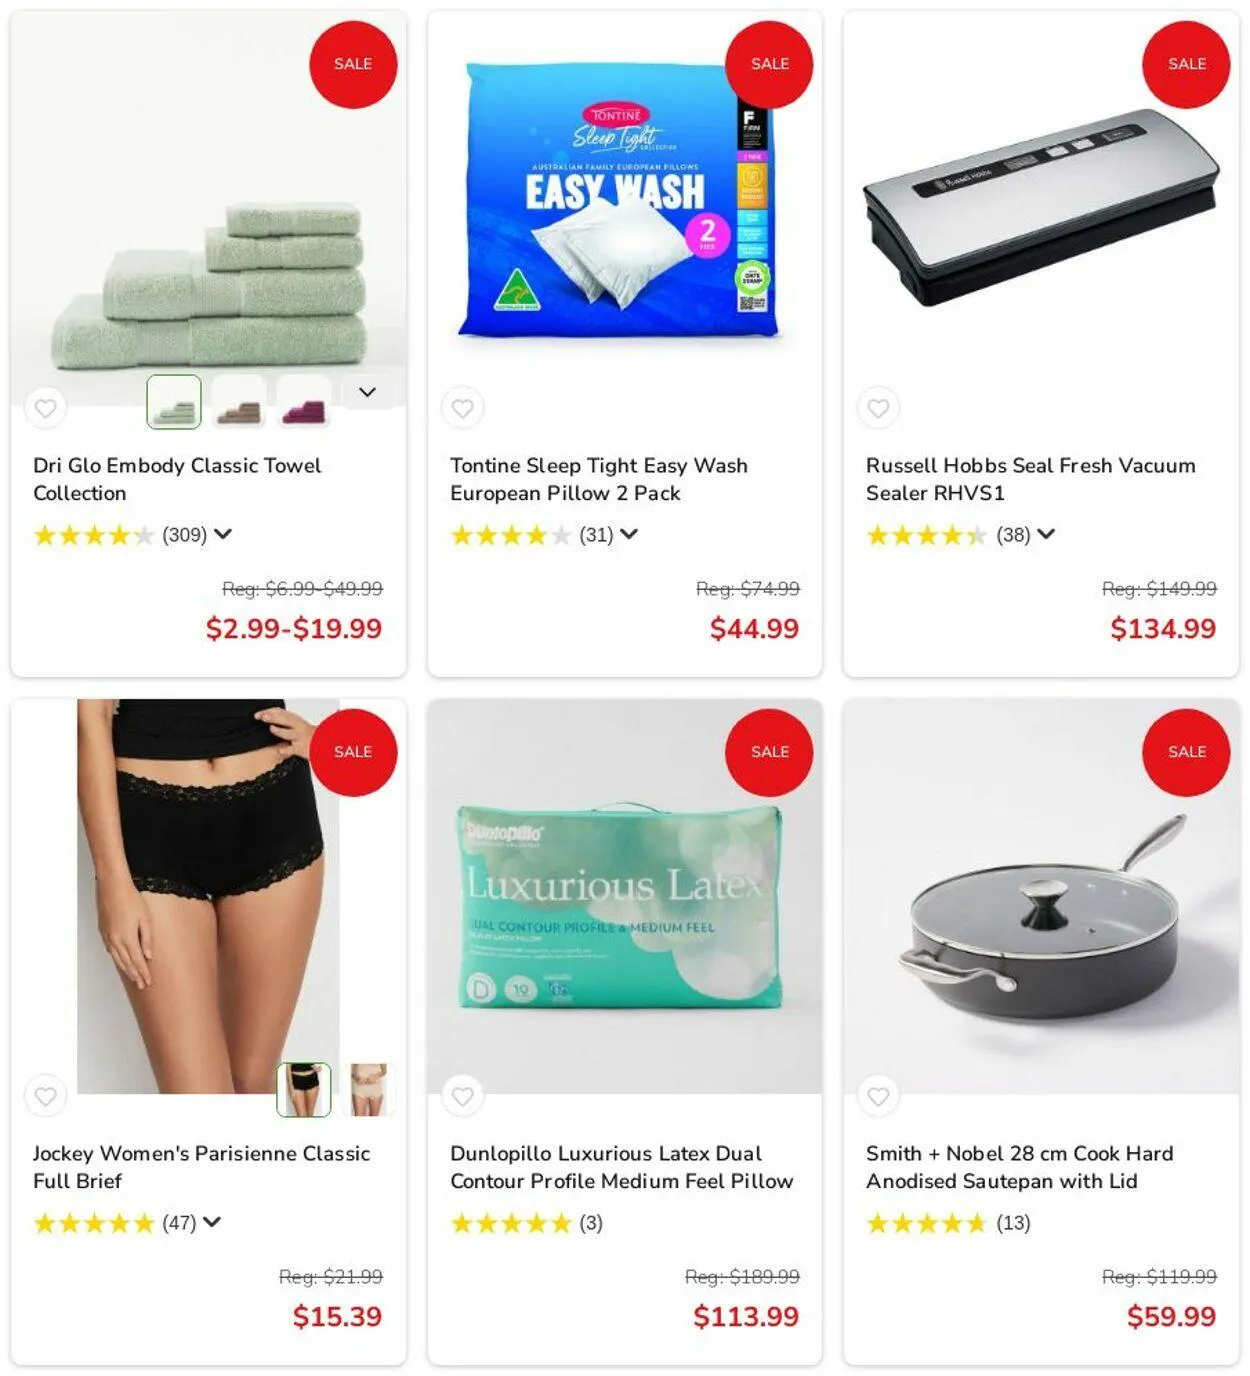The image size is (1250, 1376).
Task: View the Smith + Nobel sautepan product image
Action: tap(1041, 896)
